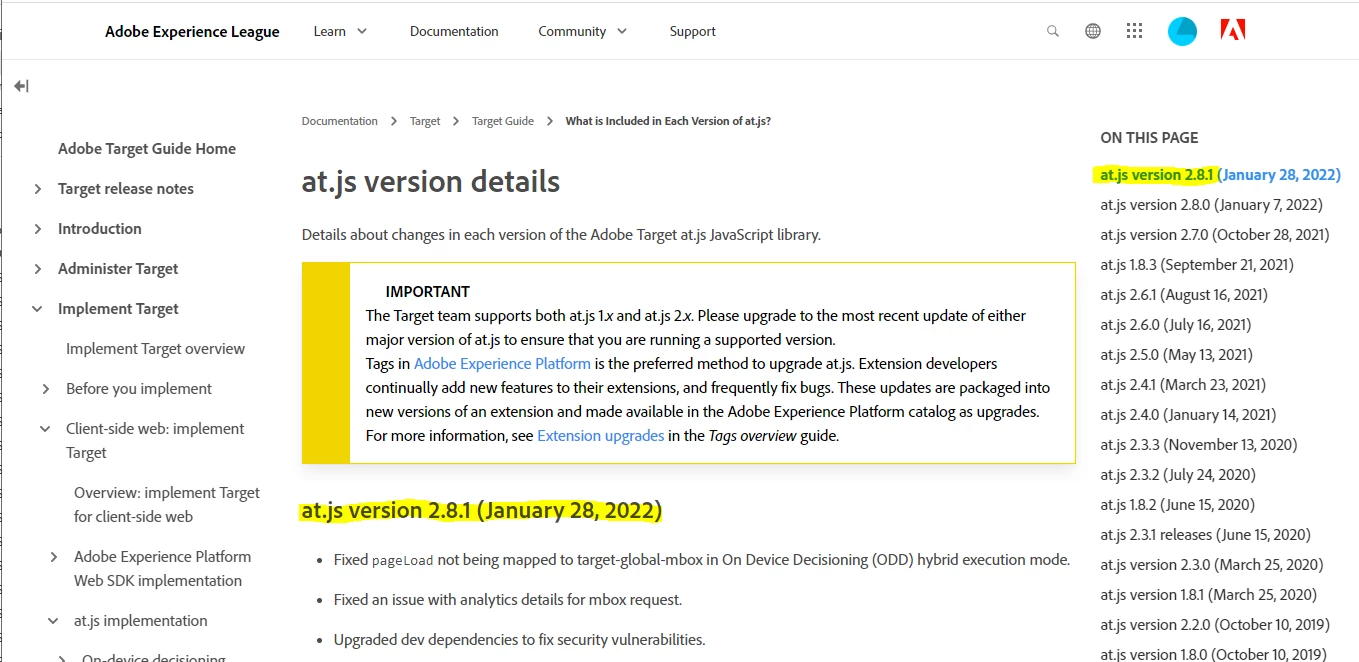Open Implement Target sidebar label

(118, 309)
